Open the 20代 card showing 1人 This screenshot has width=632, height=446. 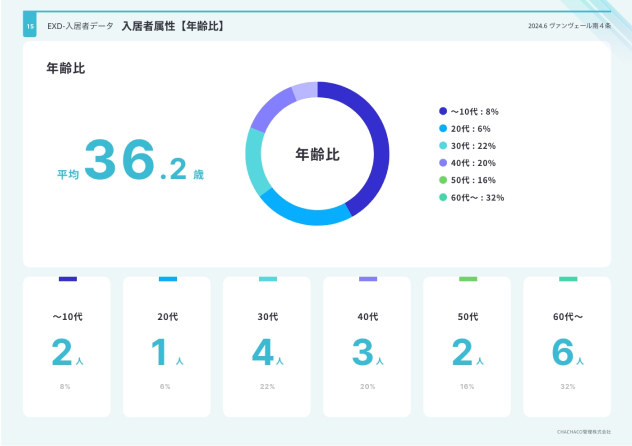click(167, 346)
